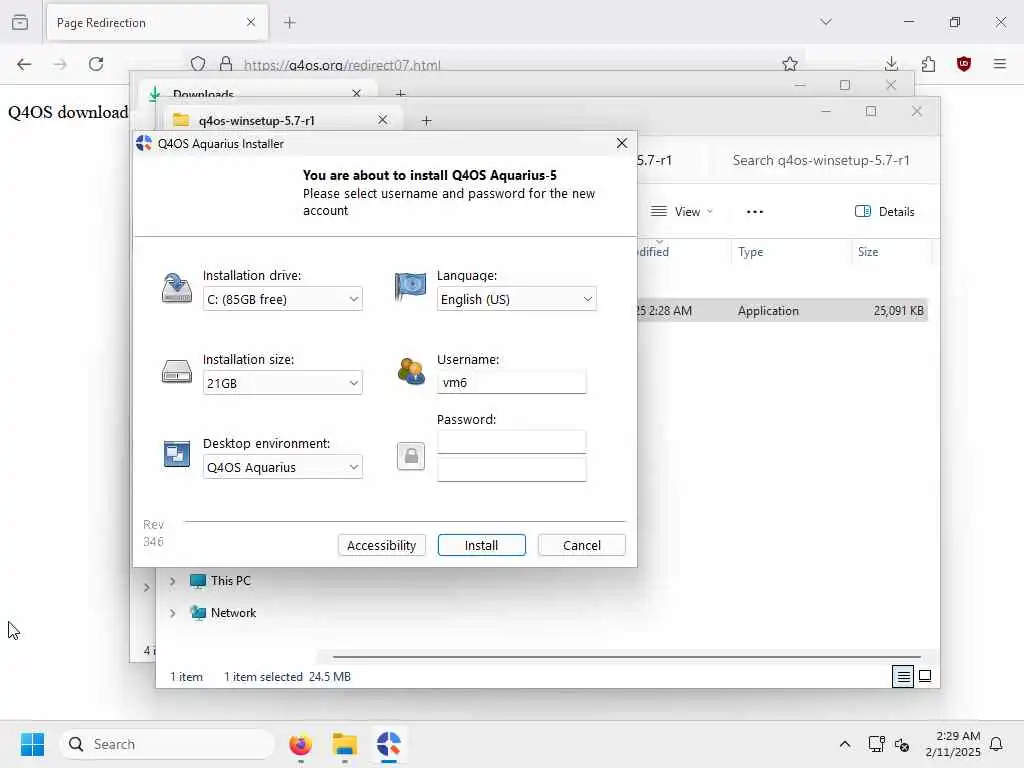Screen dimensions: 1024x768
Task: Click the Firefox forward arrow
Action: click(x=60, y=64)
